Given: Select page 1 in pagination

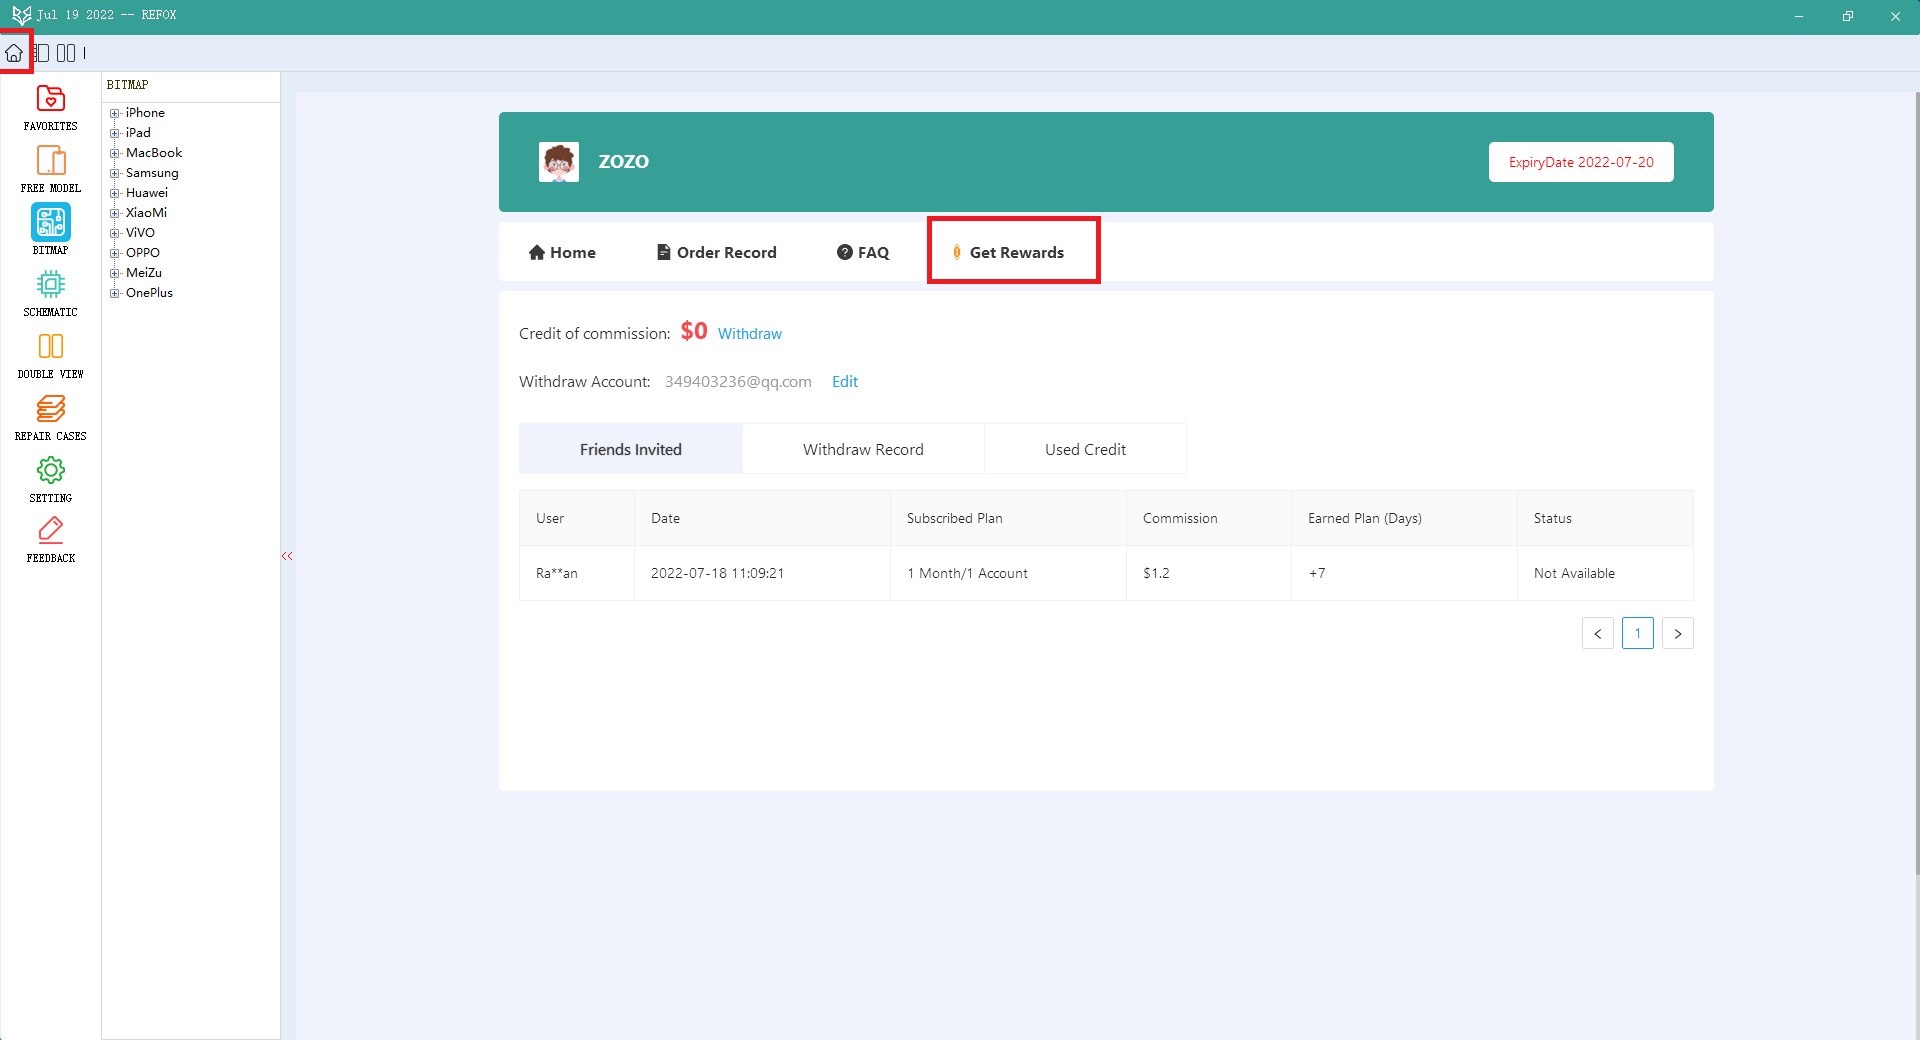Looking at the screenshot, I should [1638, 633].
